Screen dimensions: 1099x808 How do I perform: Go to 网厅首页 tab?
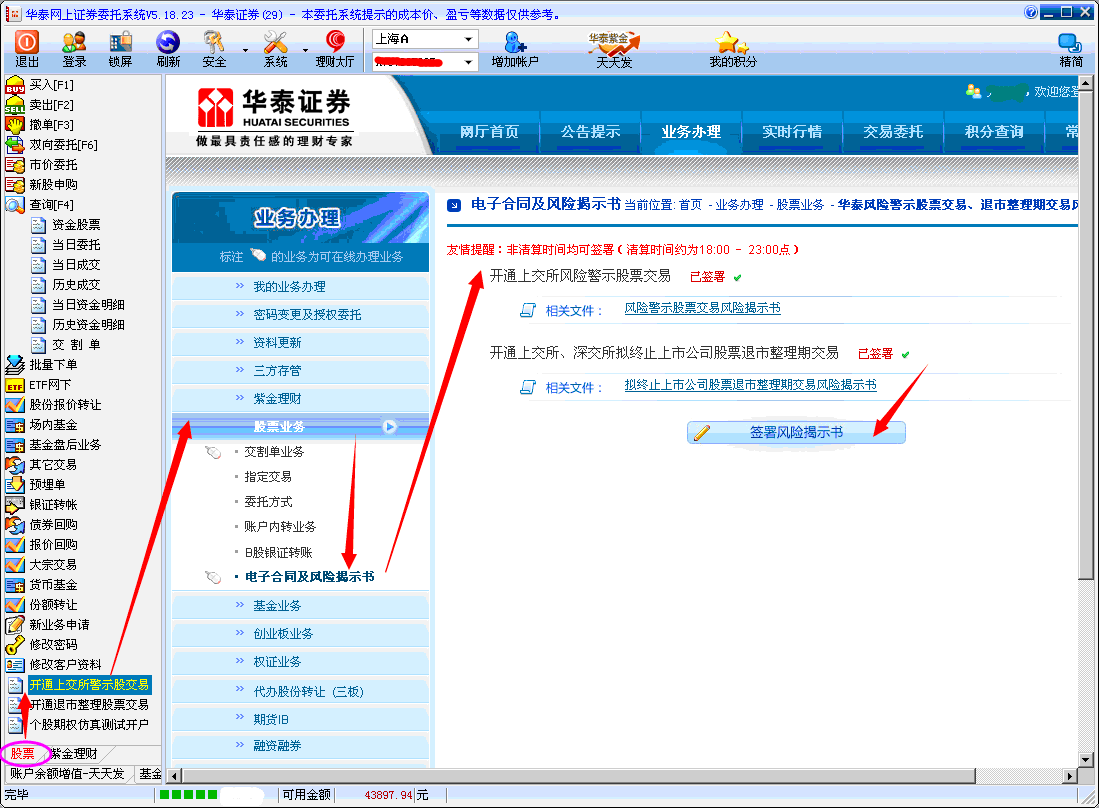[489, 132]
